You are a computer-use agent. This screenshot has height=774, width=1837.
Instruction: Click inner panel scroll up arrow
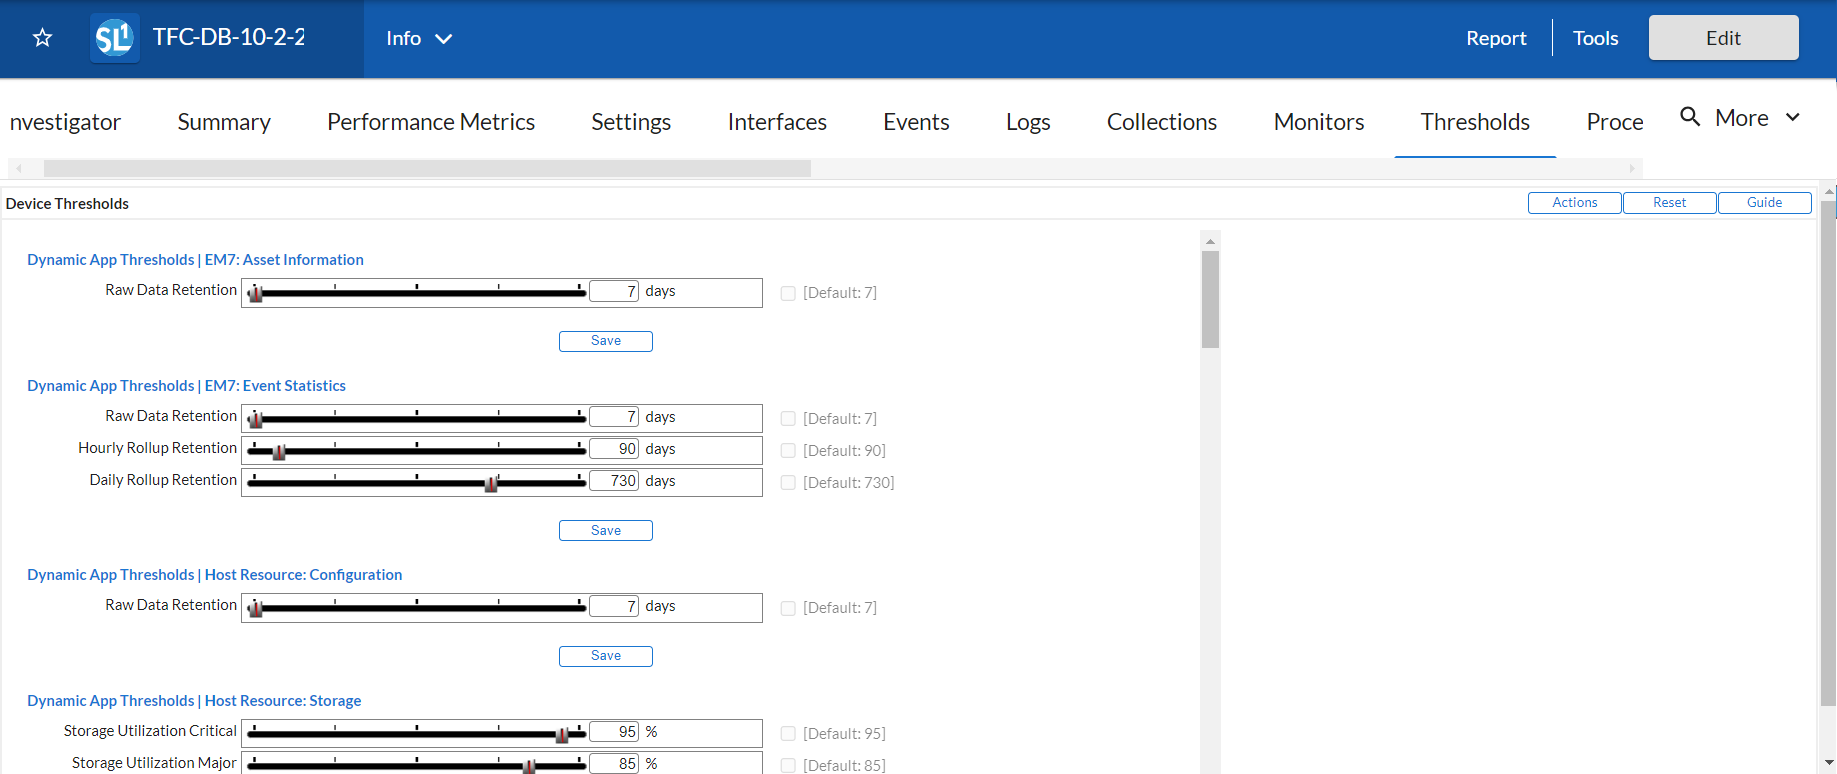(1210, 241)
